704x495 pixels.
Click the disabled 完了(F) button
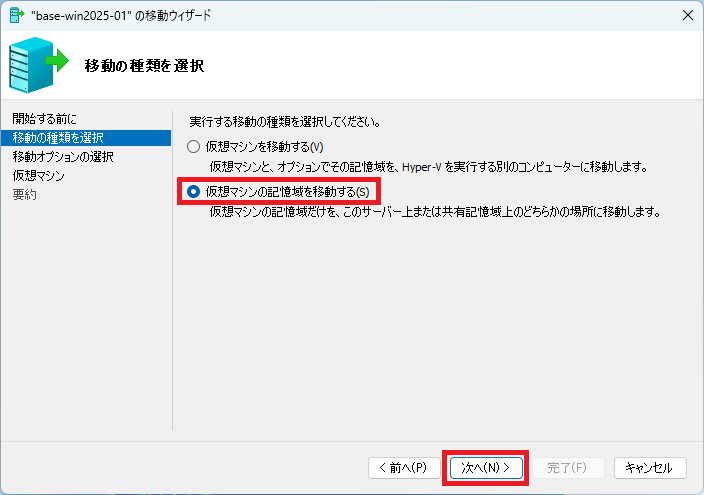(x=568, y=468)
